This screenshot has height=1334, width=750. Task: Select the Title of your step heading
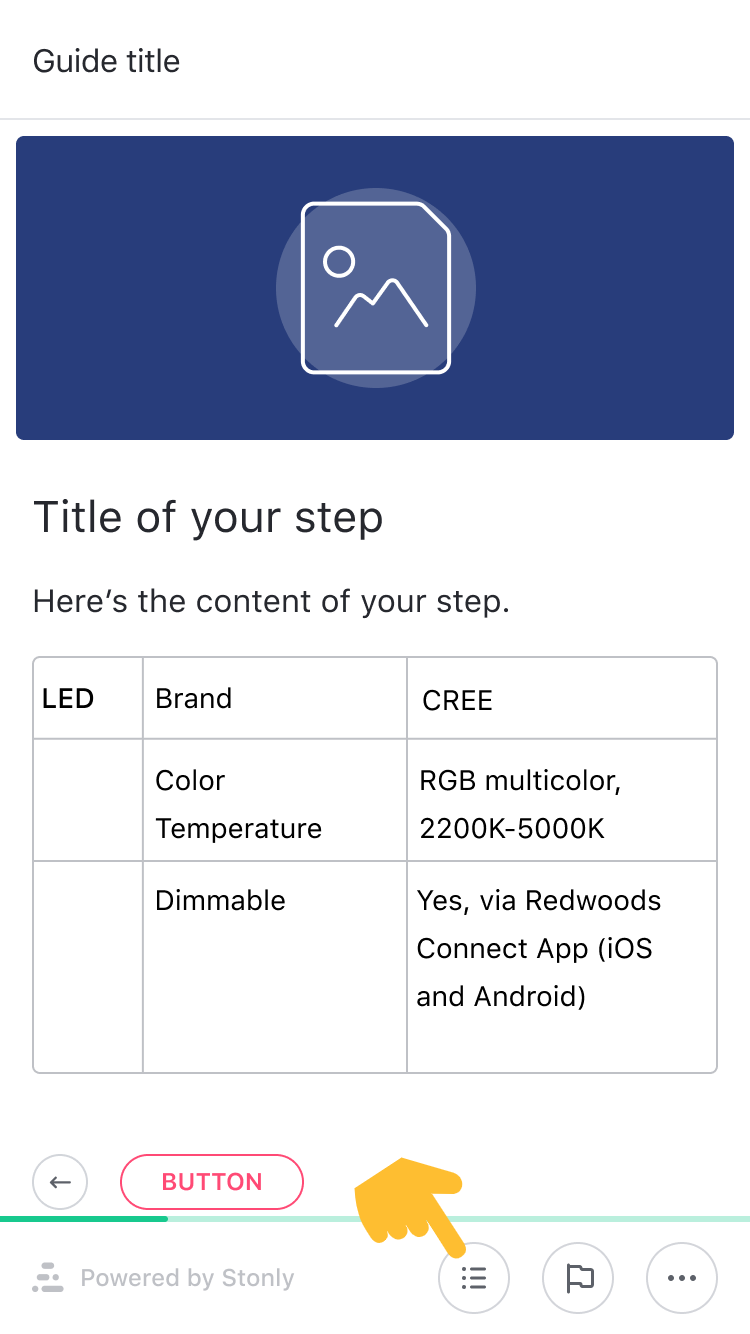(x=208, y=517)
